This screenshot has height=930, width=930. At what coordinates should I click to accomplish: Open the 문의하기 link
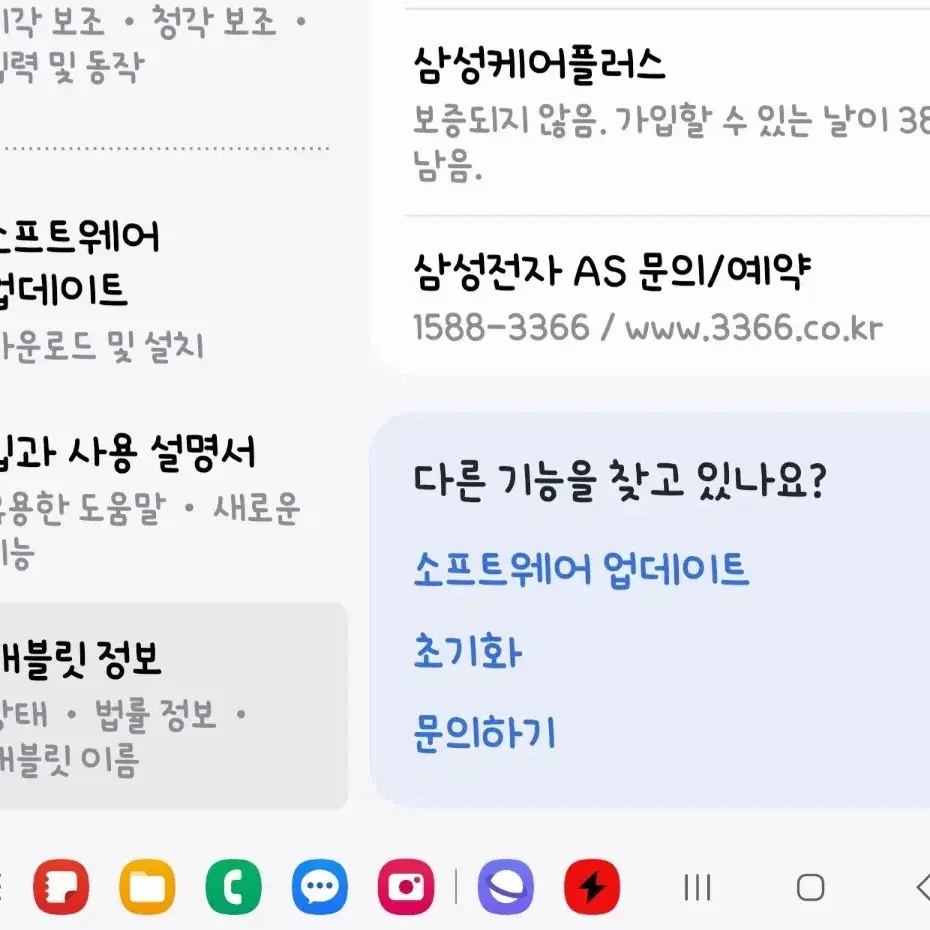(484, 733)
